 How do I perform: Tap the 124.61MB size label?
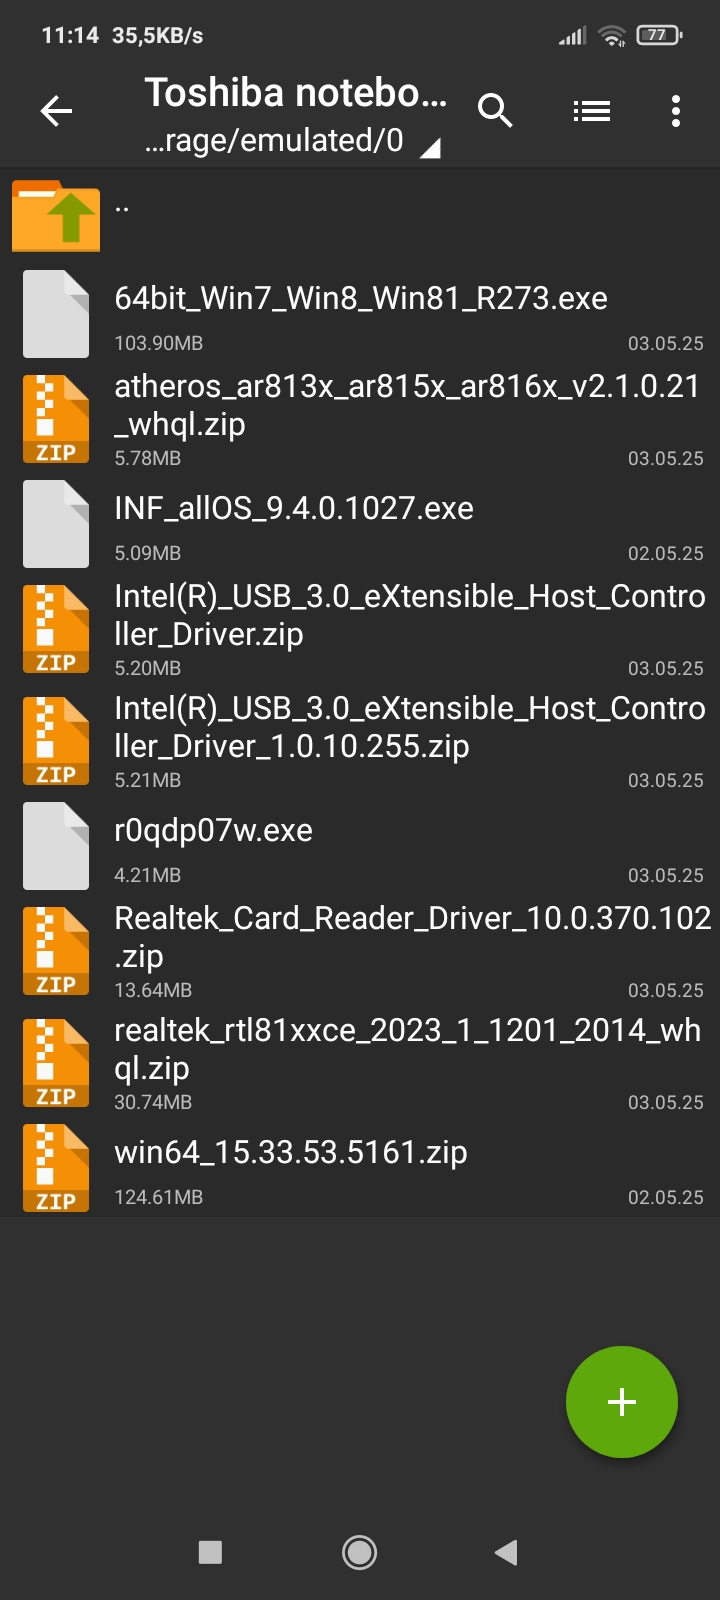(158, 1197)
